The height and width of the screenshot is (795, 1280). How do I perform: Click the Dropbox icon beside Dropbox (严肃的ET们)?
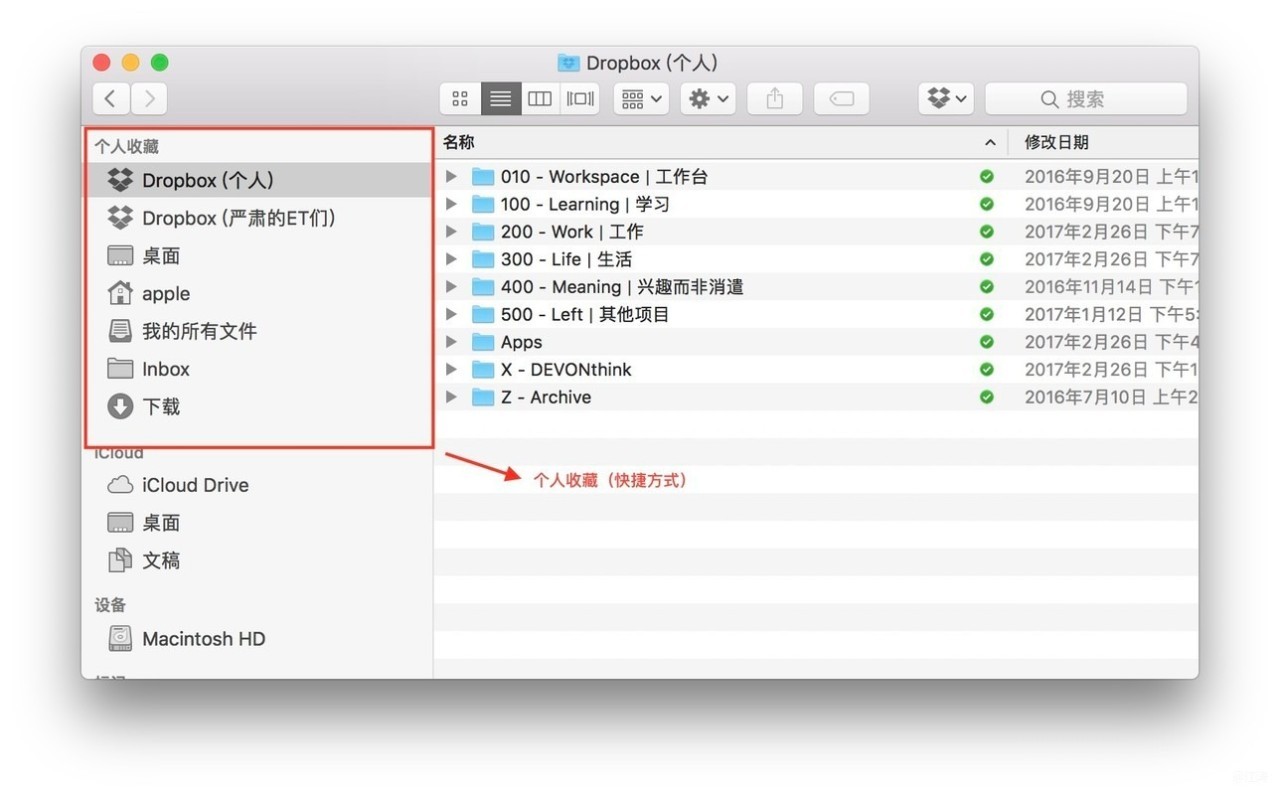[120, 218]
